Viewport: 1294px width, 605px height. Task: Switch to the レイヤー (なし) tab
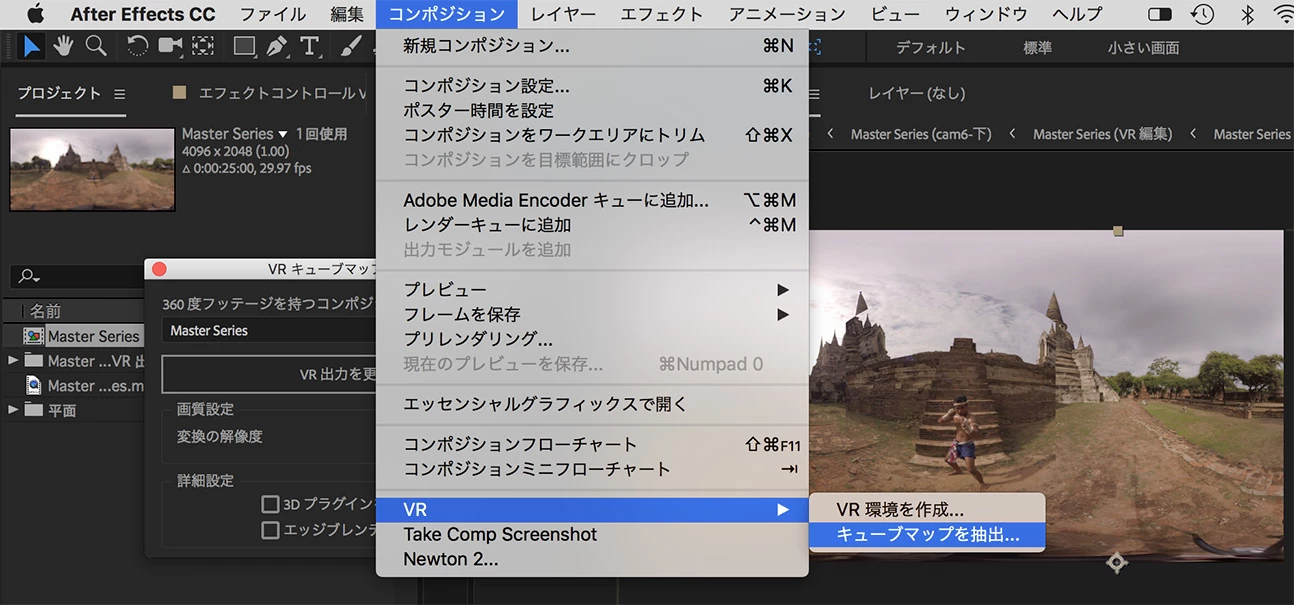[917, 93]
